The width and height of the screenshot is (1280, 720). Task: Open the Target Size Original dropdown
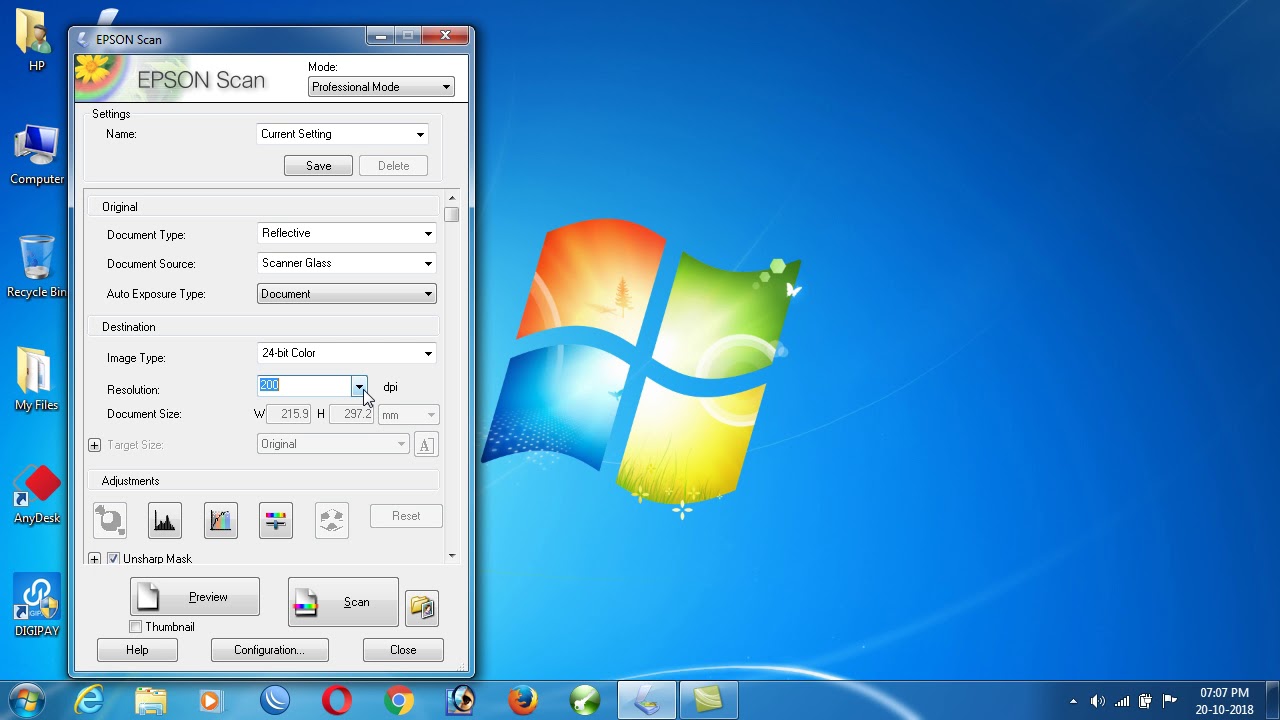[x=333, y=444]
